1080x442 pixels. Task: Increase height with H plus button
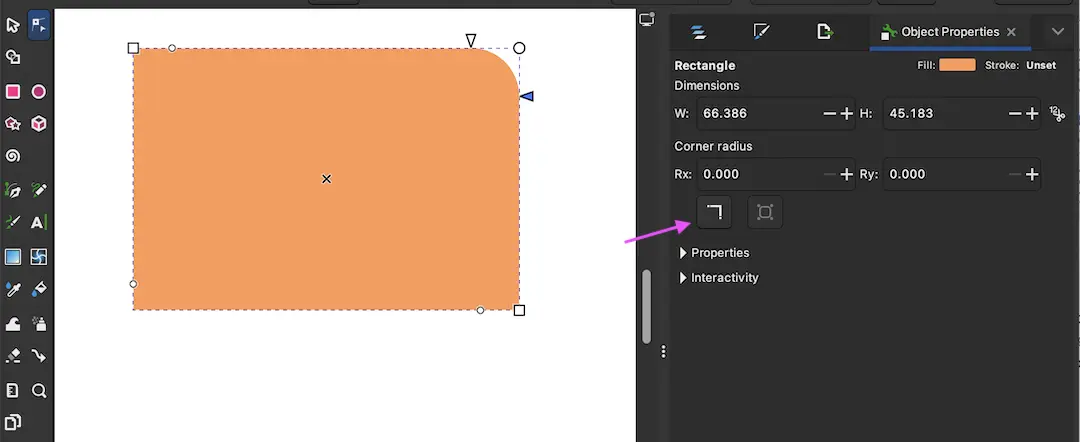1032,114
